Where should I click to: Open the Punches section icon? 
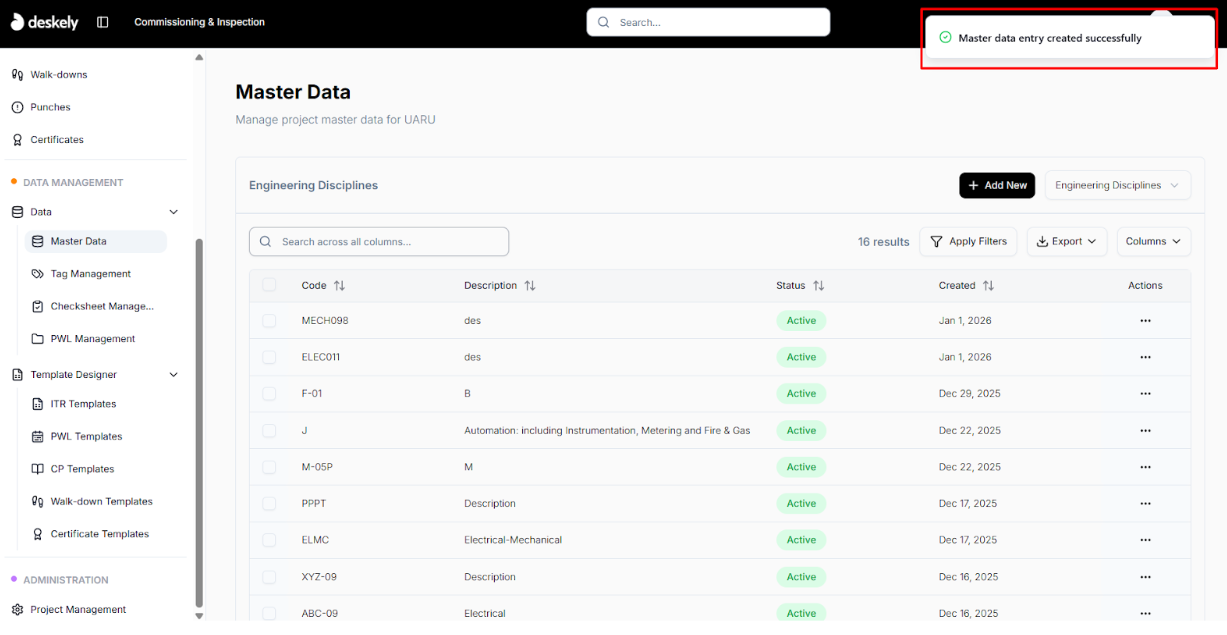pos(17,107)
